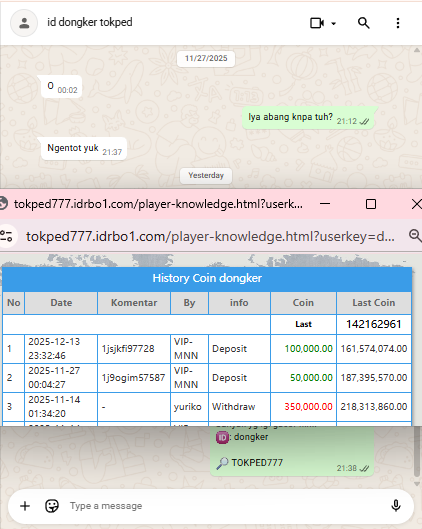Select the message Iya abang knpa tuh?
Viewport: 422px width, 529px height.
(309, 118)
